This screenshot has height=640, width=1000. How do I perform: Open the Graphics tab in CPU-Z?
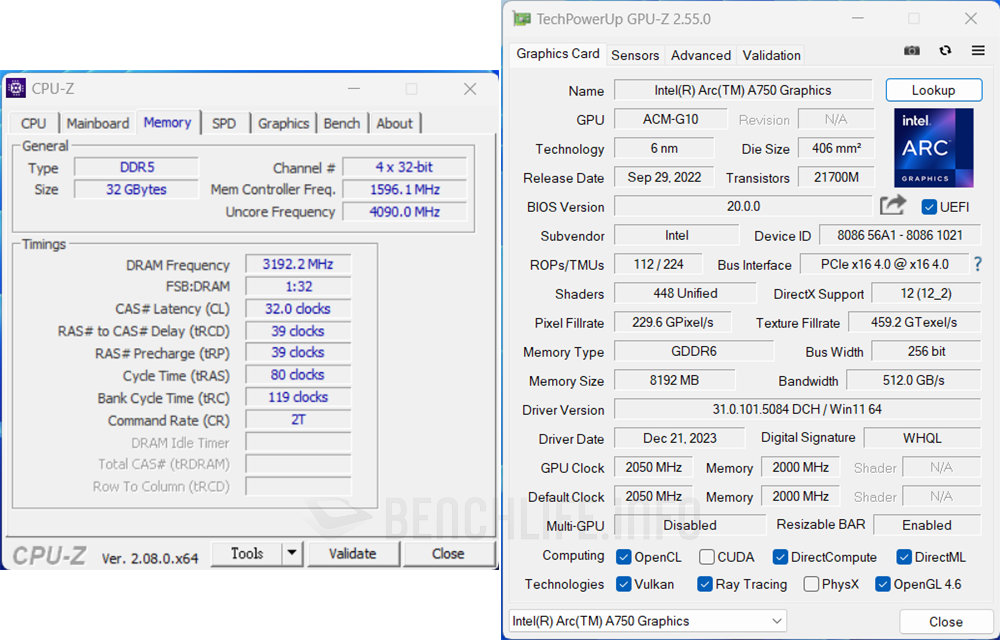[x=284, y=123]
